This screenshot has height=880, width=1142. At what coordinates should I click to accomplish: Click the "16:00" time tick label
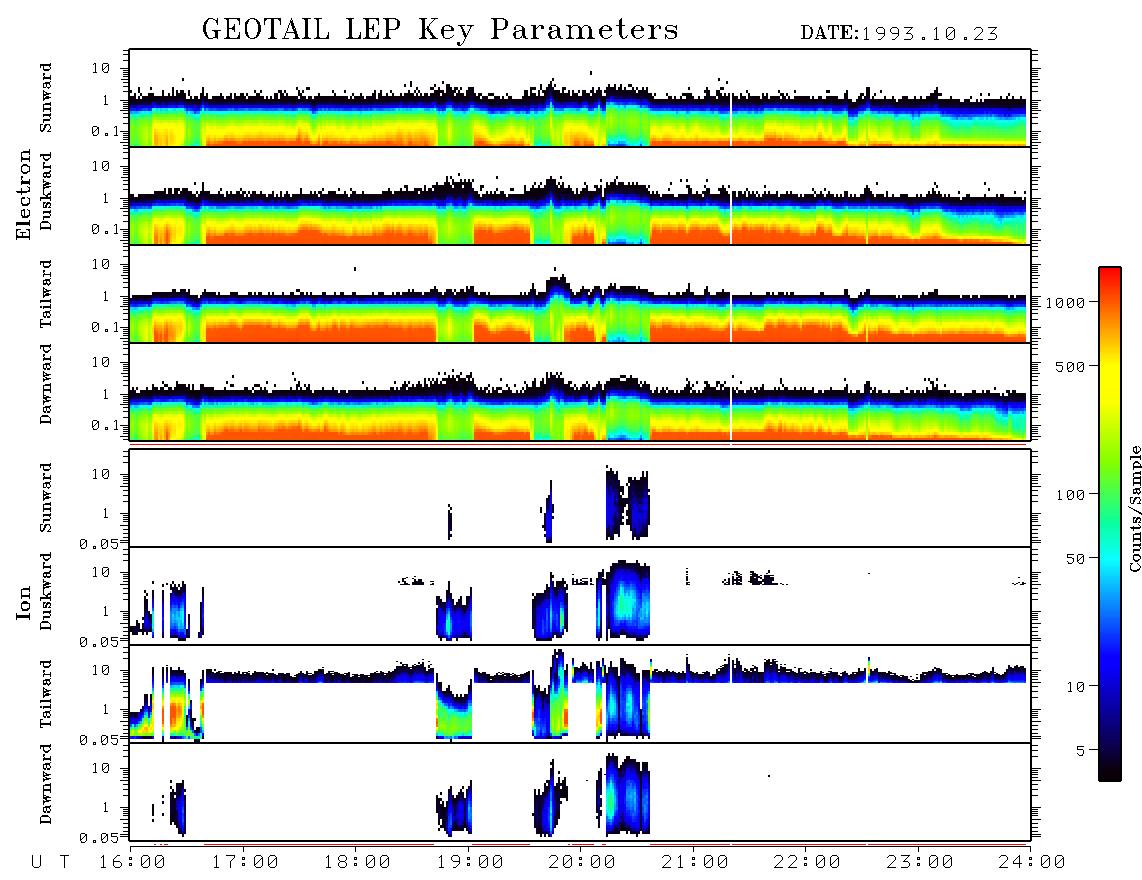[x=132, y=863]
